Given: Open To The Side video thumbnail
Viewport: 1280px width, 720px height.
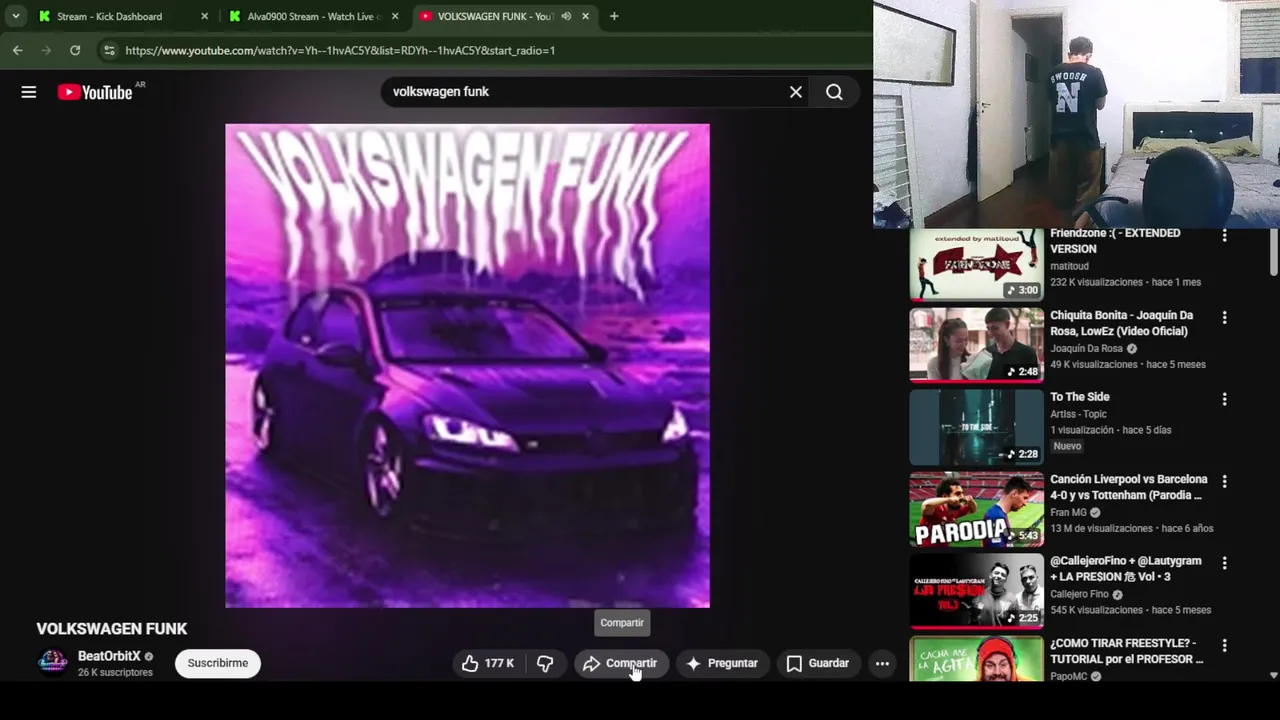Looking at the screenshot, I should (976, 427).
